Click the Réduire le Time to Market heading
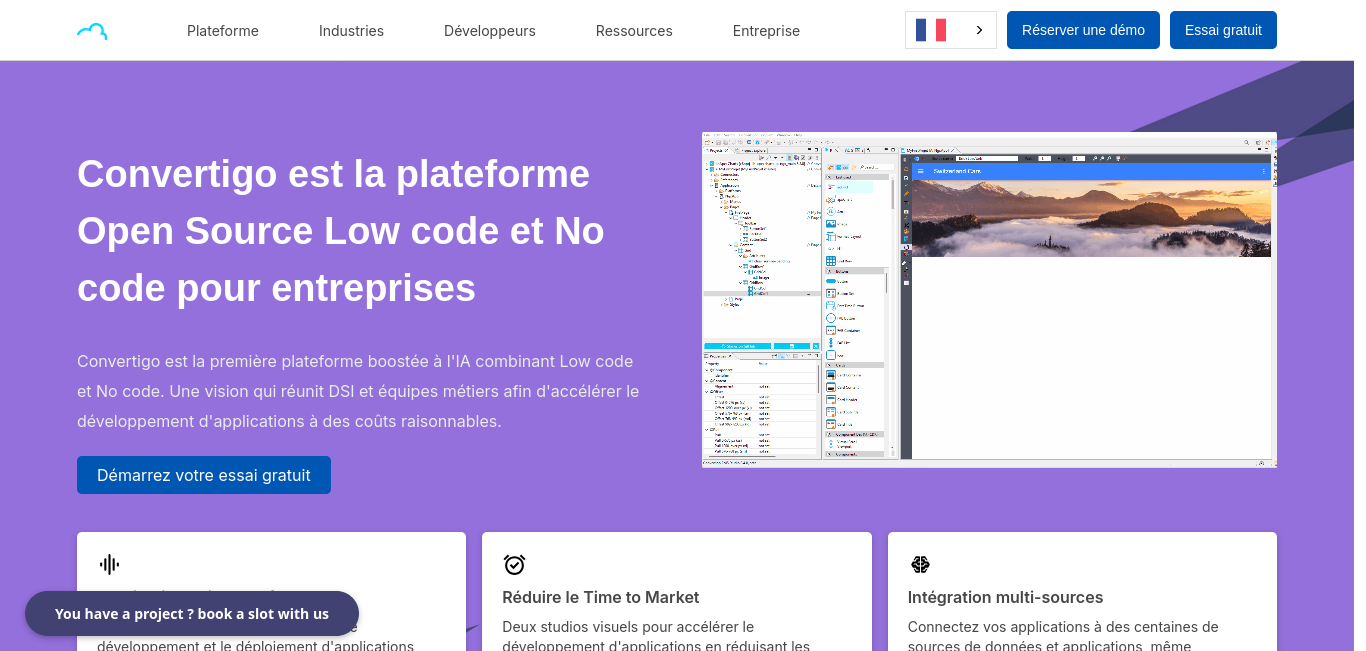 click(x=601, y=597)
